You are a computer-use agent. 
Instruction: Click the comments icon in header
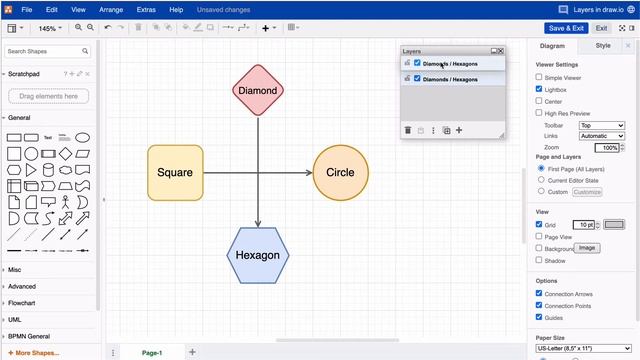(x=563, y=9)
